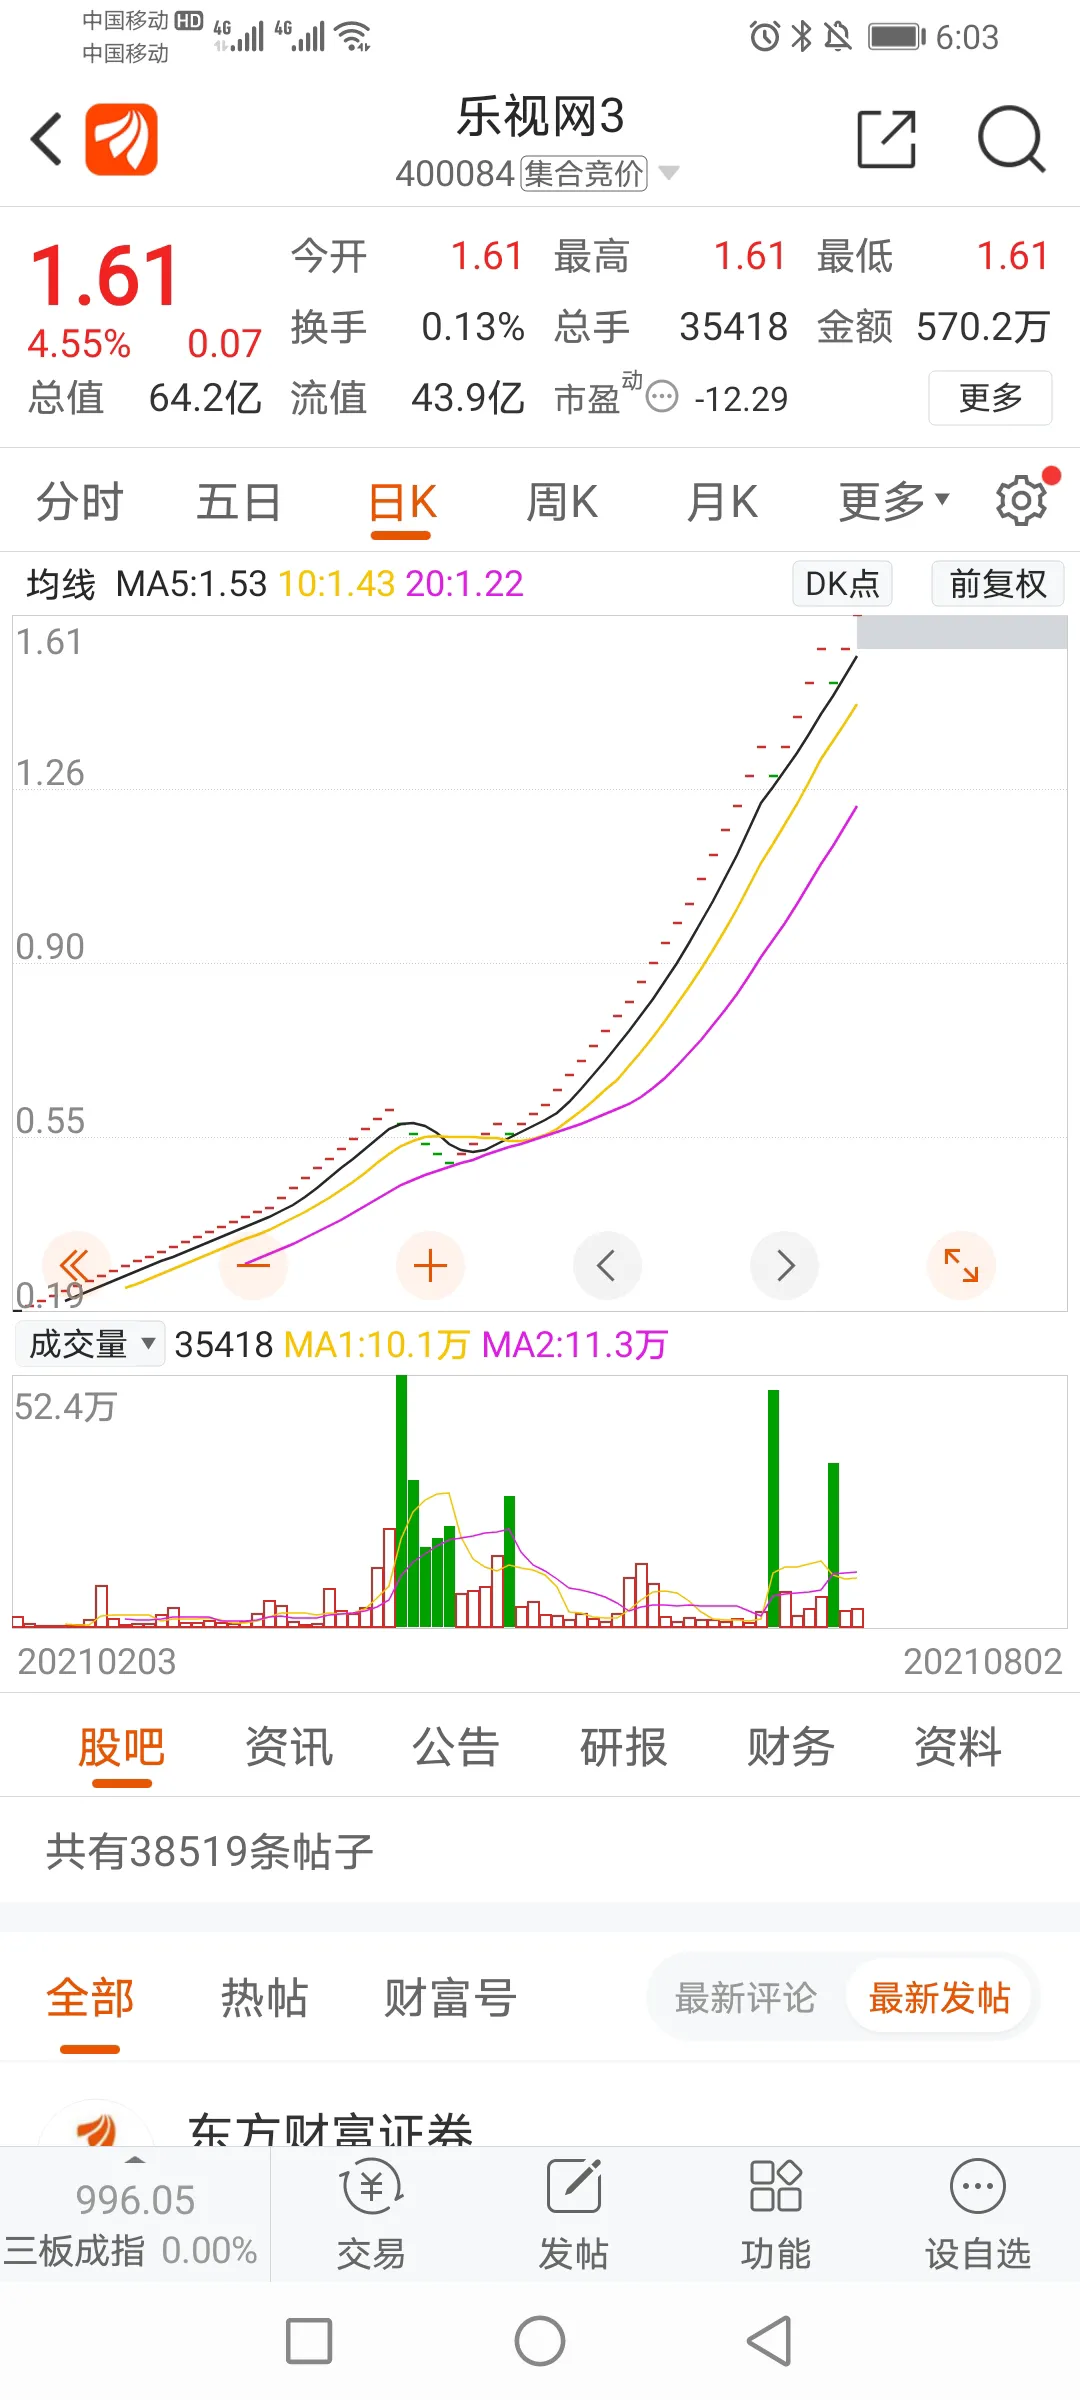Tap Android back triangle button

coord(770,2341)
